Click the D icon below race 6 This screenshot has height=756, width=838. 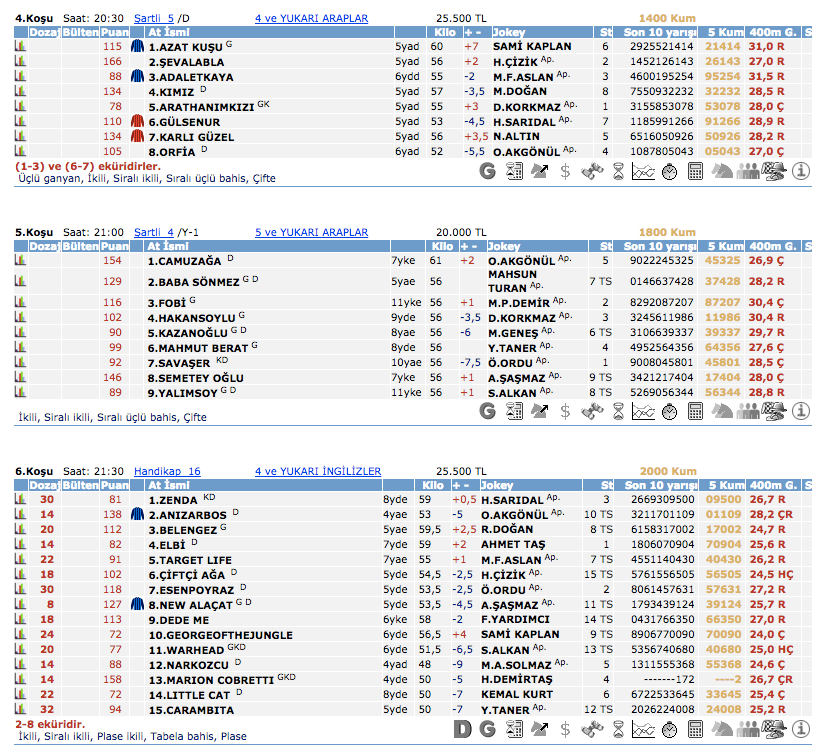coord(462,731)
